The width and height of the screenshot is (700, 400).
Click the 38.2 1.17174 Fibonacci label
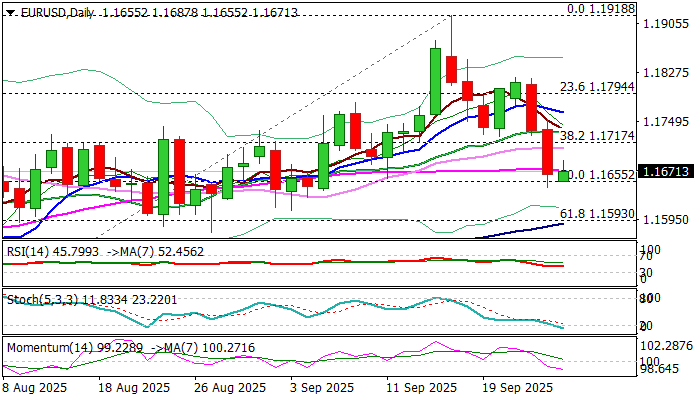click(597, 134)
